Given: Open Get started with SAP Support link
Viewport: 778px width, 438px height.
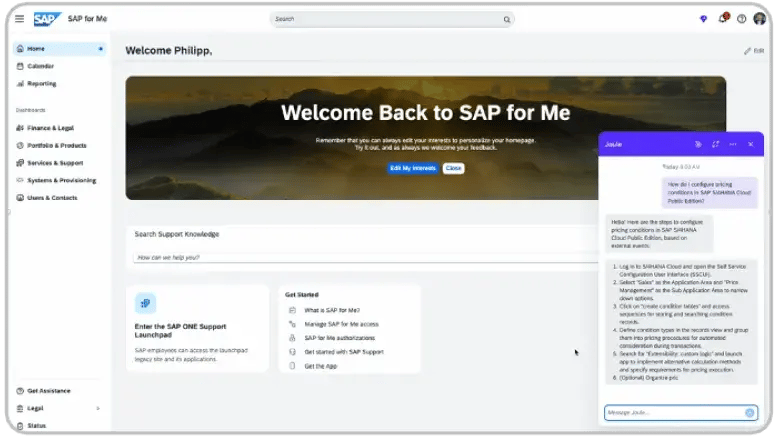Looking at the screenshot, I should pyautogui.click(x=344, y=352).
